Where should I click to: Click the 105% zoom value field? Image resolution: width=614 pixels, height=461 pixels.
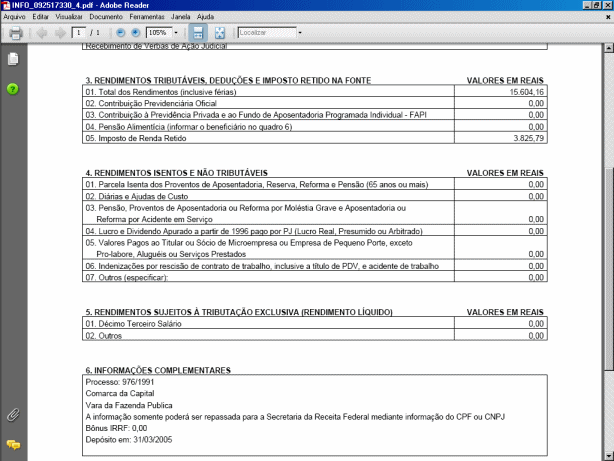pos(159,33)
